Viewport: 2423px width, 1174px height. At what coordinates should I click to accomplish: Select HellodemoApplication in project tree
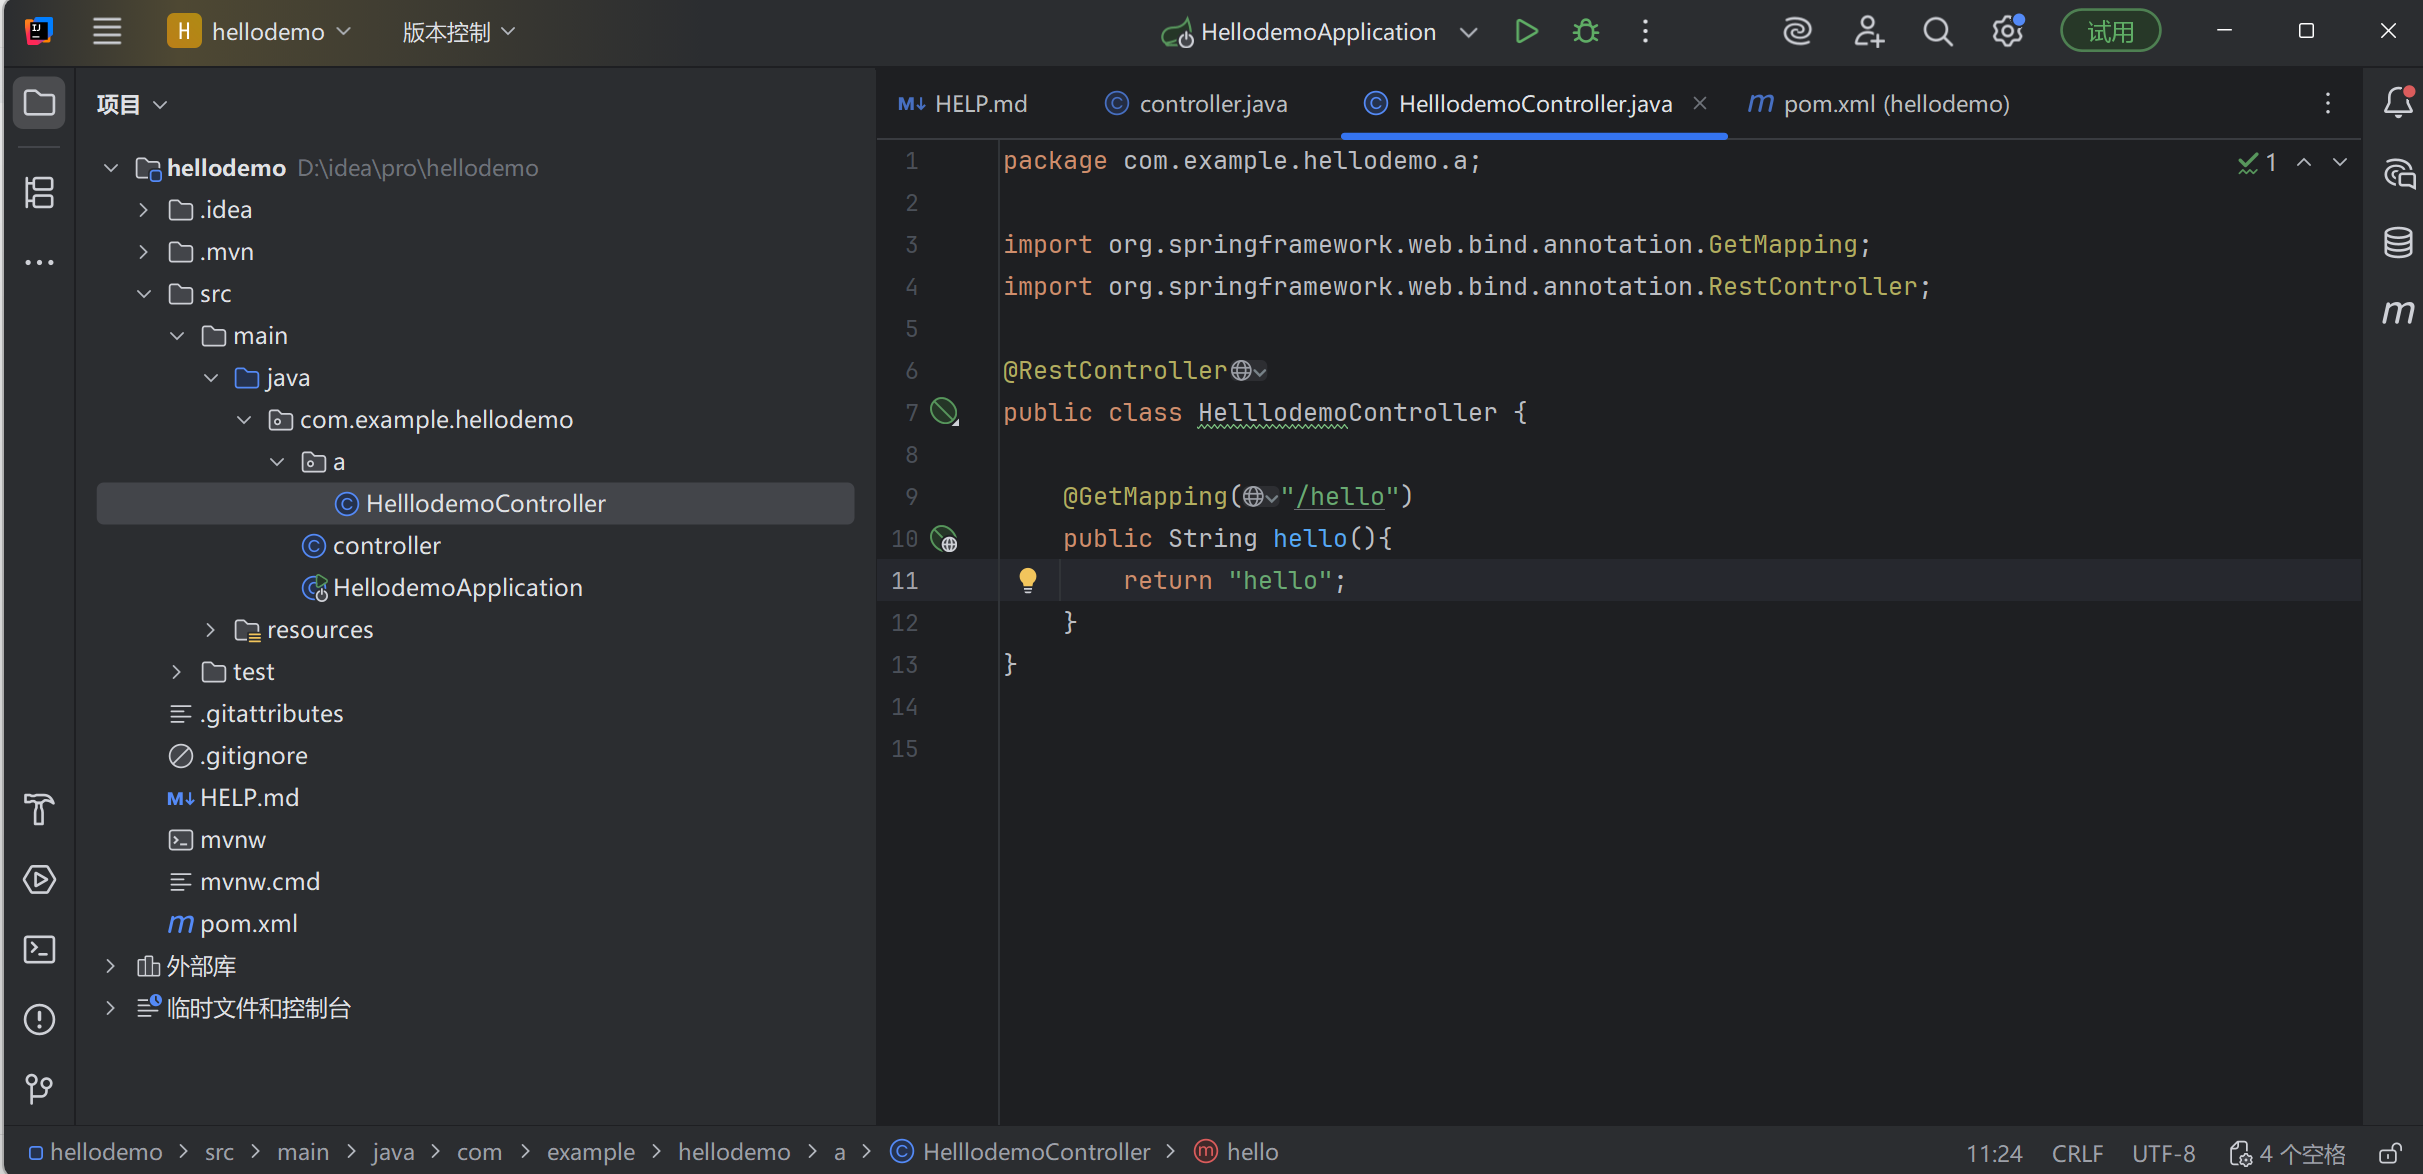pos(457,588)
